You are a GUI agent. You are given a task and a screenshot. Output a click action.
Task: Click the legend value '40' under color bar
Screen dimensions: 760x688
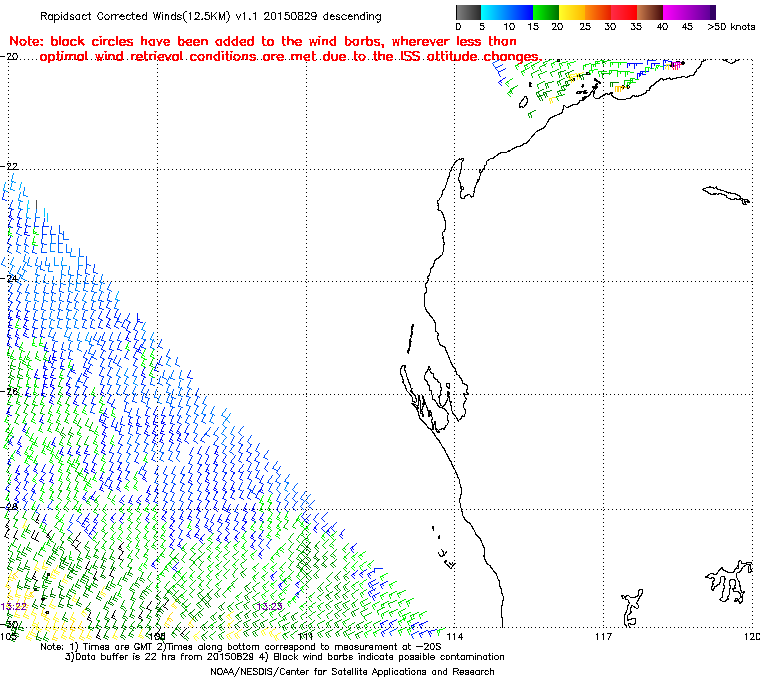click(662, 27)
